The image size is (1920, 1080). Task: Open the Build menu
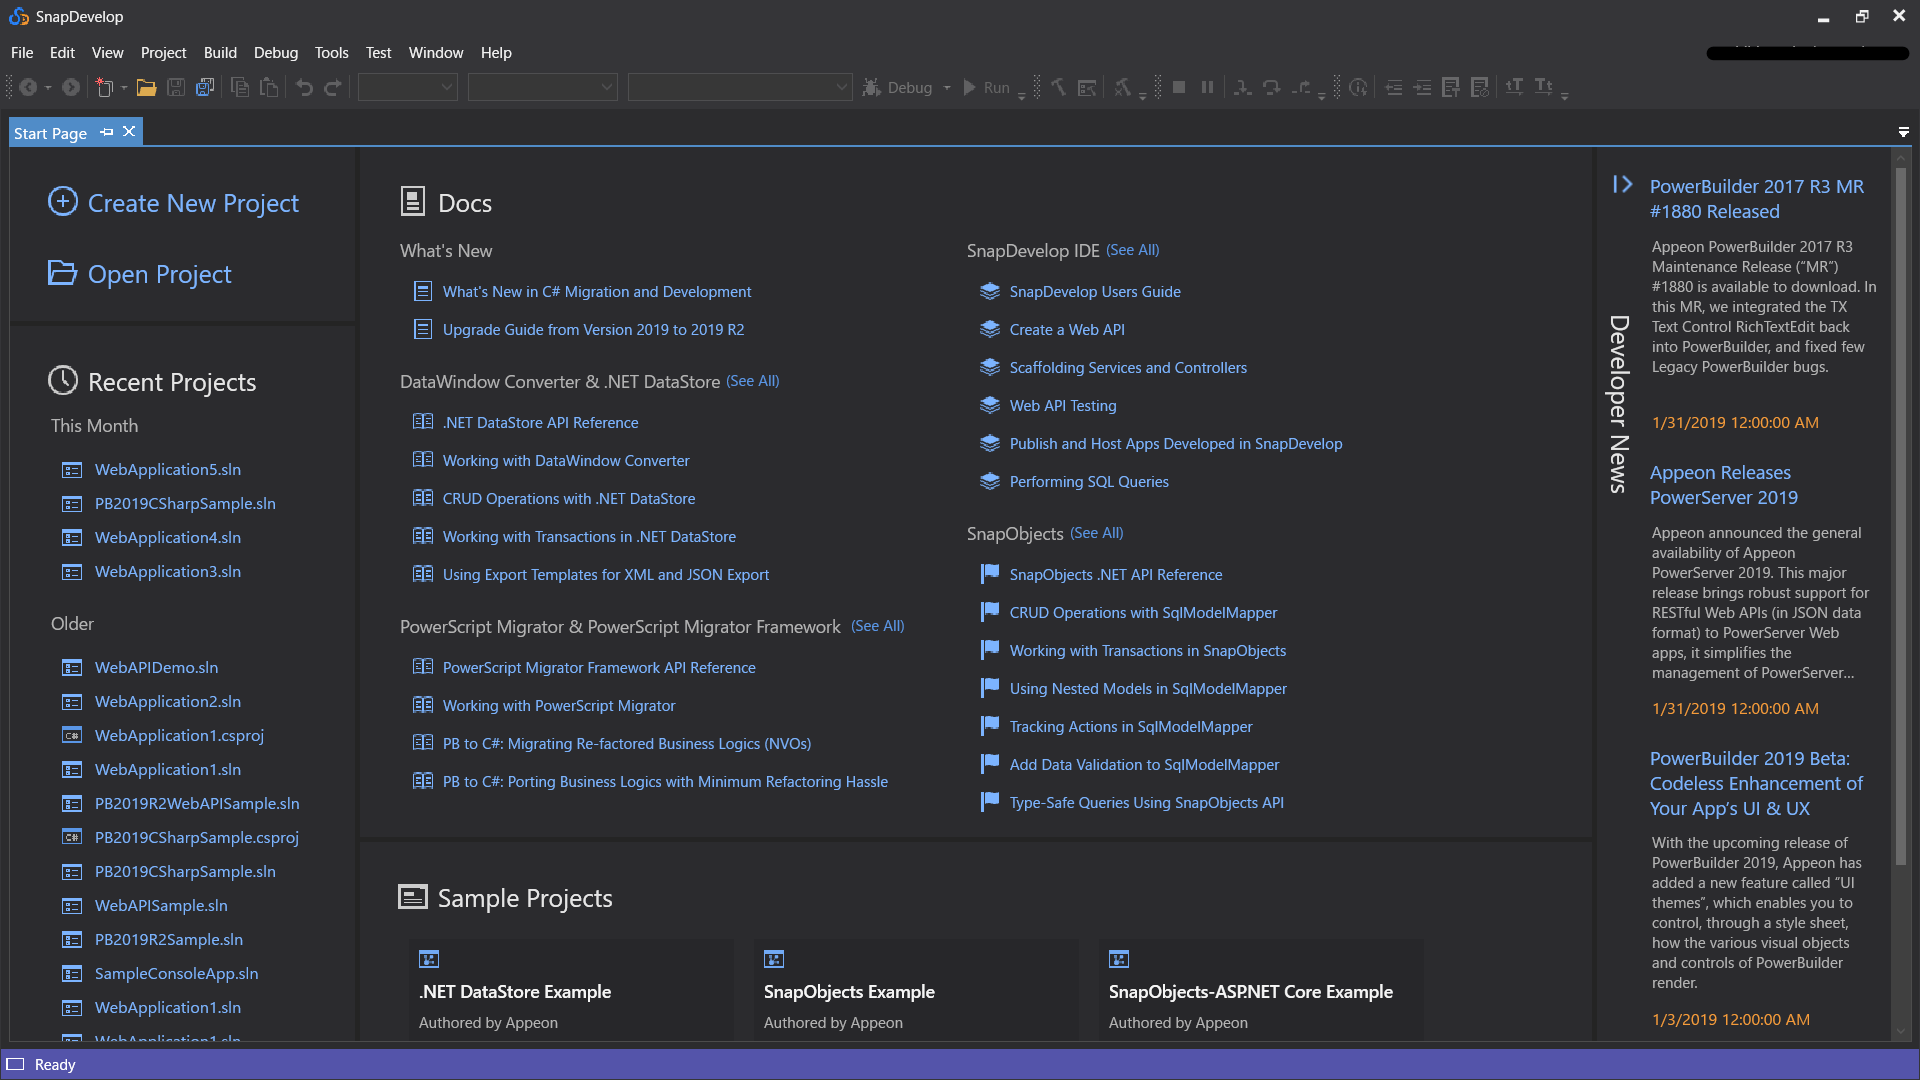click(x=220, y=52)
